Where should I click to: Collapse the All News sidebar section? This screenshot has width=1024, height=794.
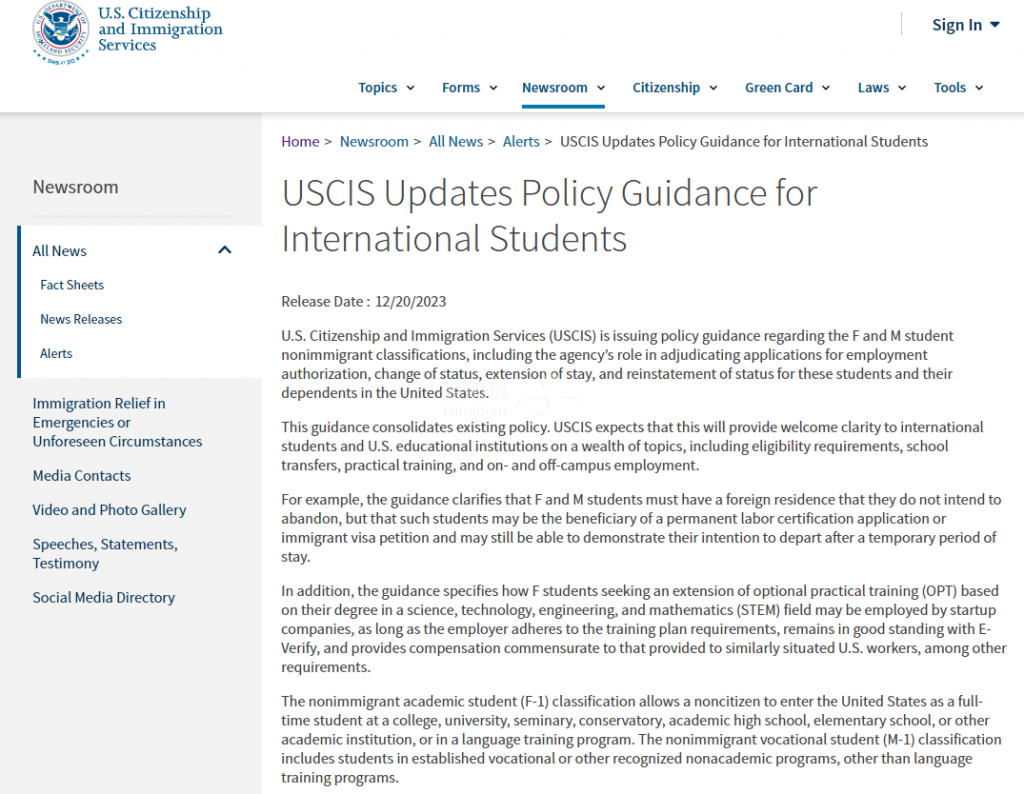point(225,251)
